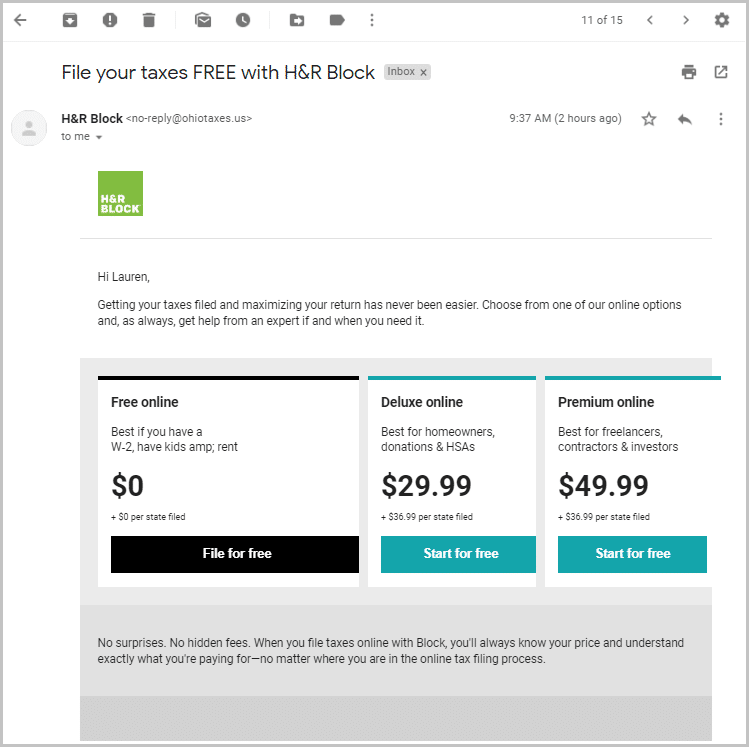Open the Move to folder icon
Screen dimensions: 749x747
tap(297, 20)
